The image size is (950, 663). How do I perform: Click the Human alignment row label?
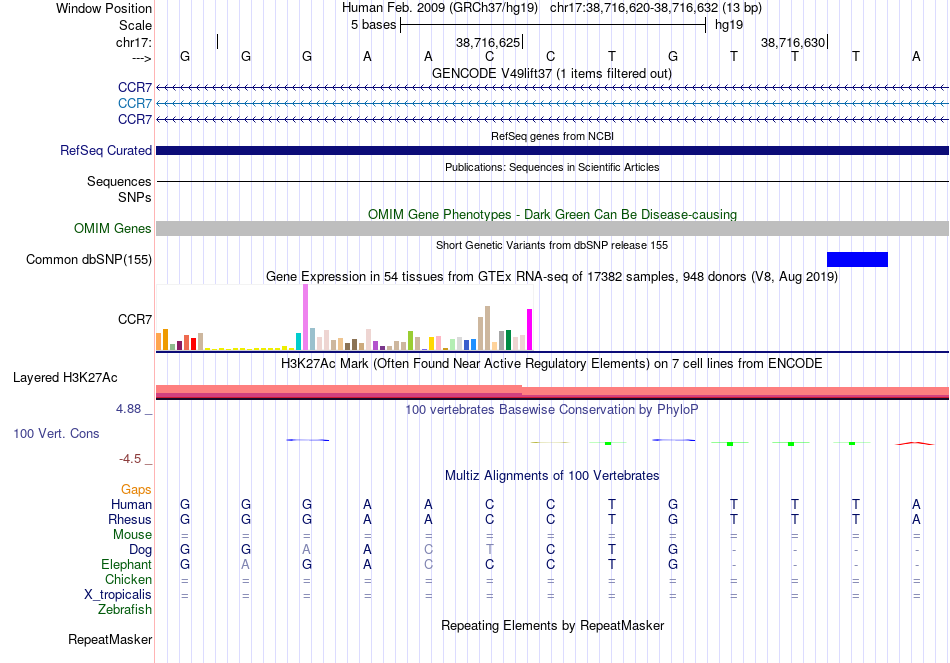pos(131,504)
